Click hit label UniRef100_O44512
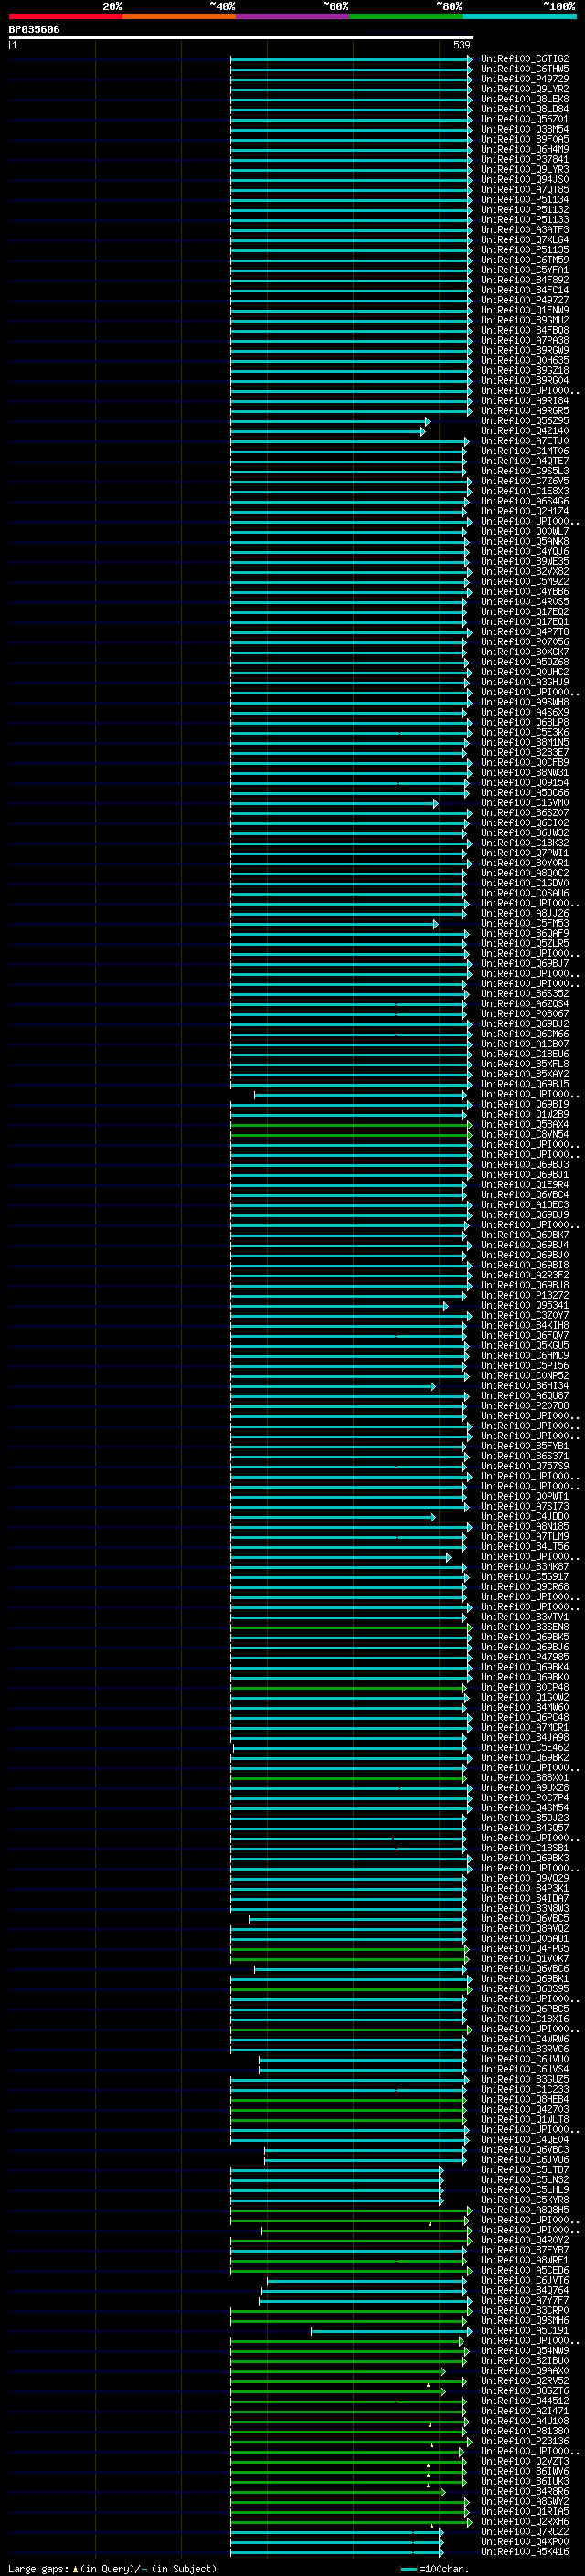This screenshot has height=2576, width=585. pos(525,2401)
